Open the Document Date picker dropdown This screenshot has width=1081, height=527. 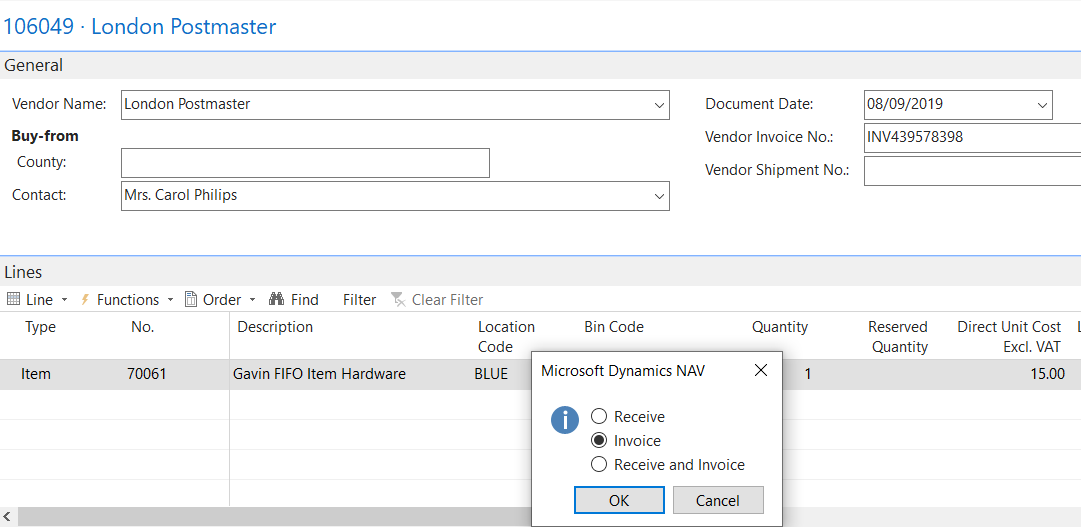(x=1042, y=104)
